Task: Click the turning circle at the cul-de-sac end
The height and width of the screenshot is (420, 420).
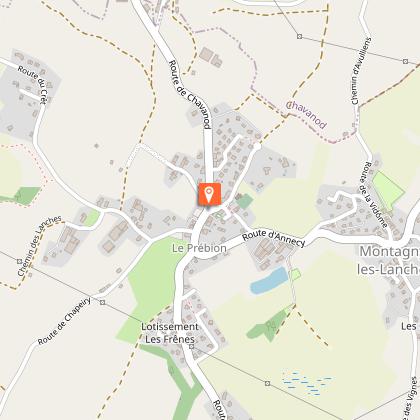Action: point(257,146)
